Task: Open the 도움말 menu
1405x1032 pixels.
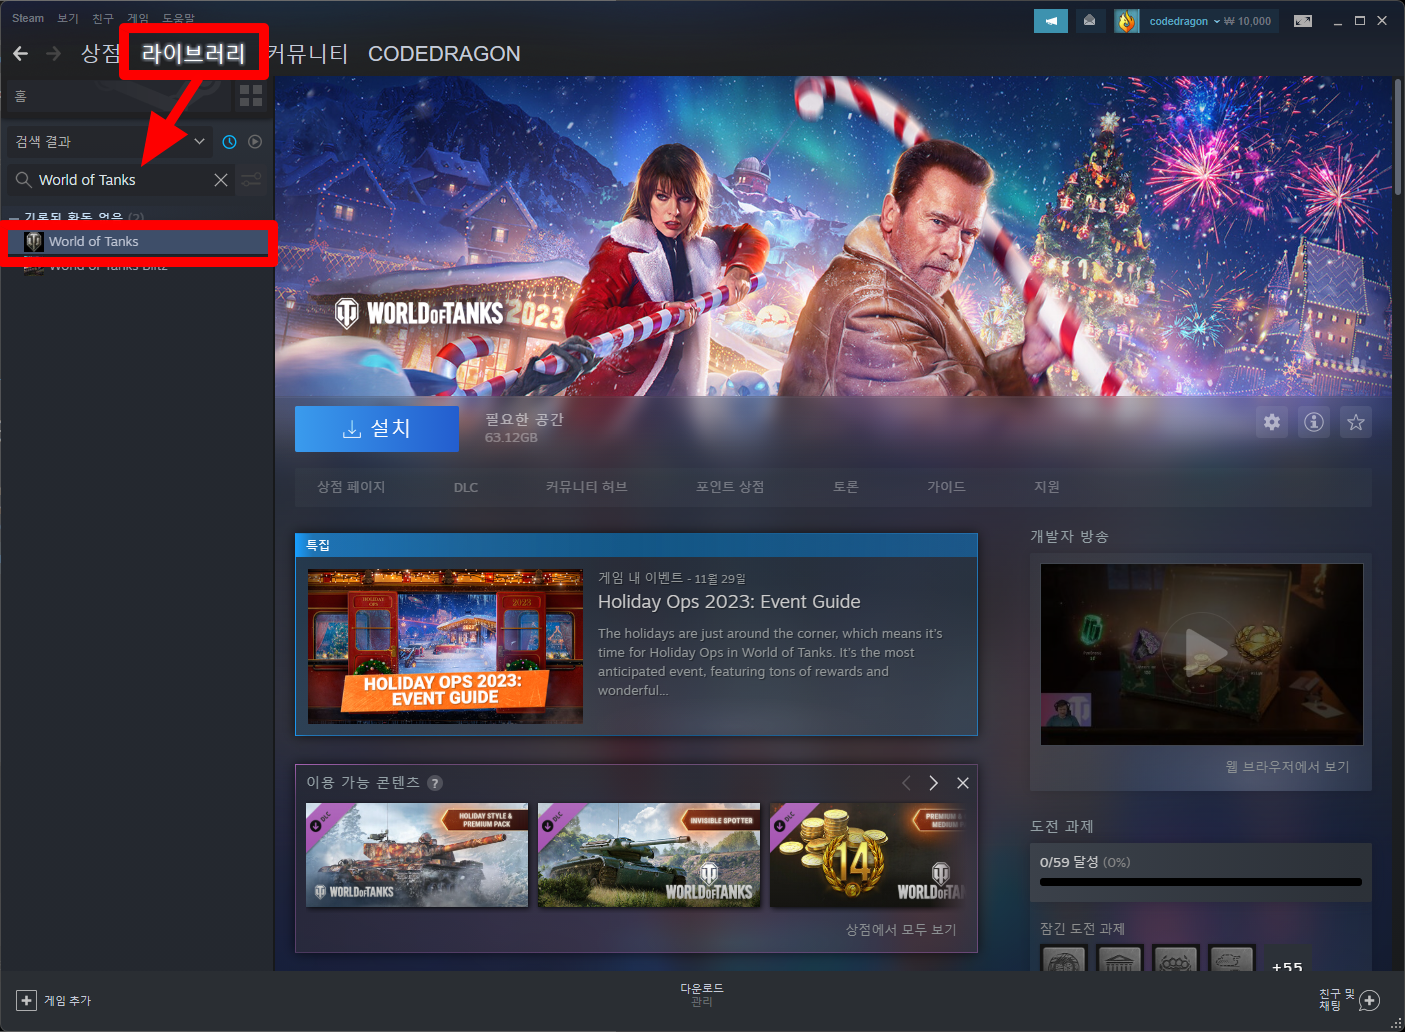Action: pyautogui.click(x=179, y=18)
